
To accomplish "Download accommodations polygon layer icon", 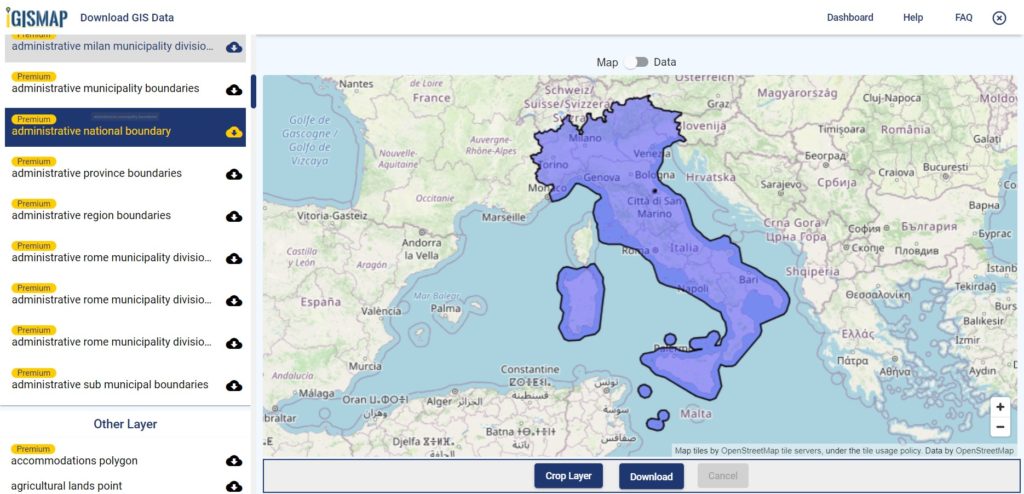I will tap(234, 461).
